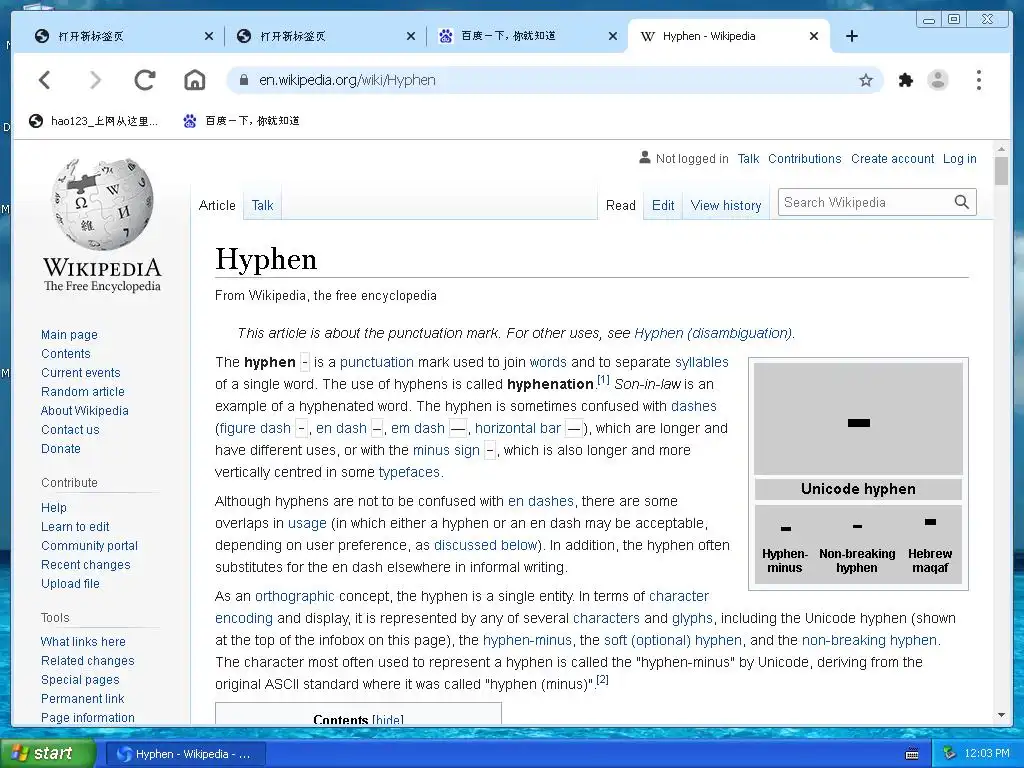The width and height of the screenshot is (1024, 768).
Task: Follow the orthographic link
Action: click(295, 596)
